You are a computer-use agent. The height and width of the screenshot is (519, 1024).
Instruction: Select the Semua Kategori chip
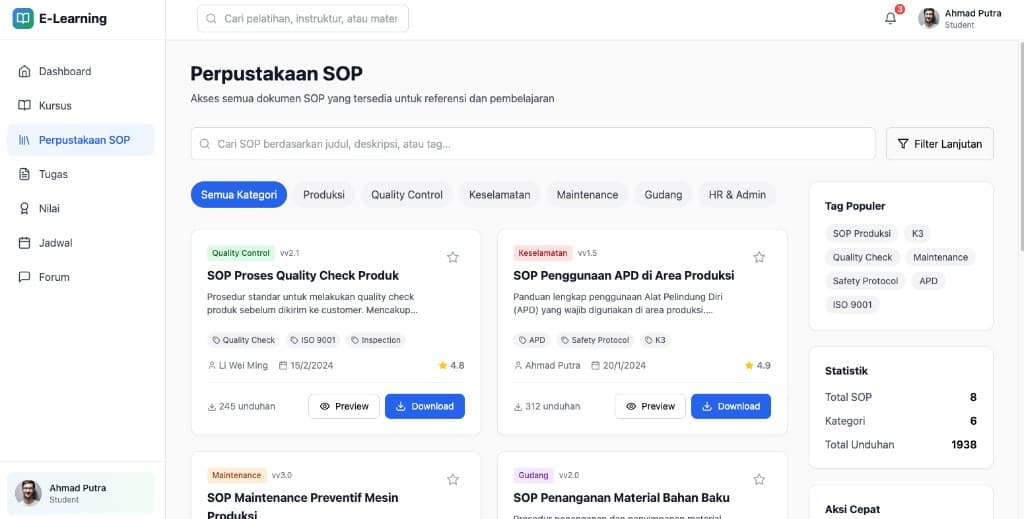[x=239, y=195]
